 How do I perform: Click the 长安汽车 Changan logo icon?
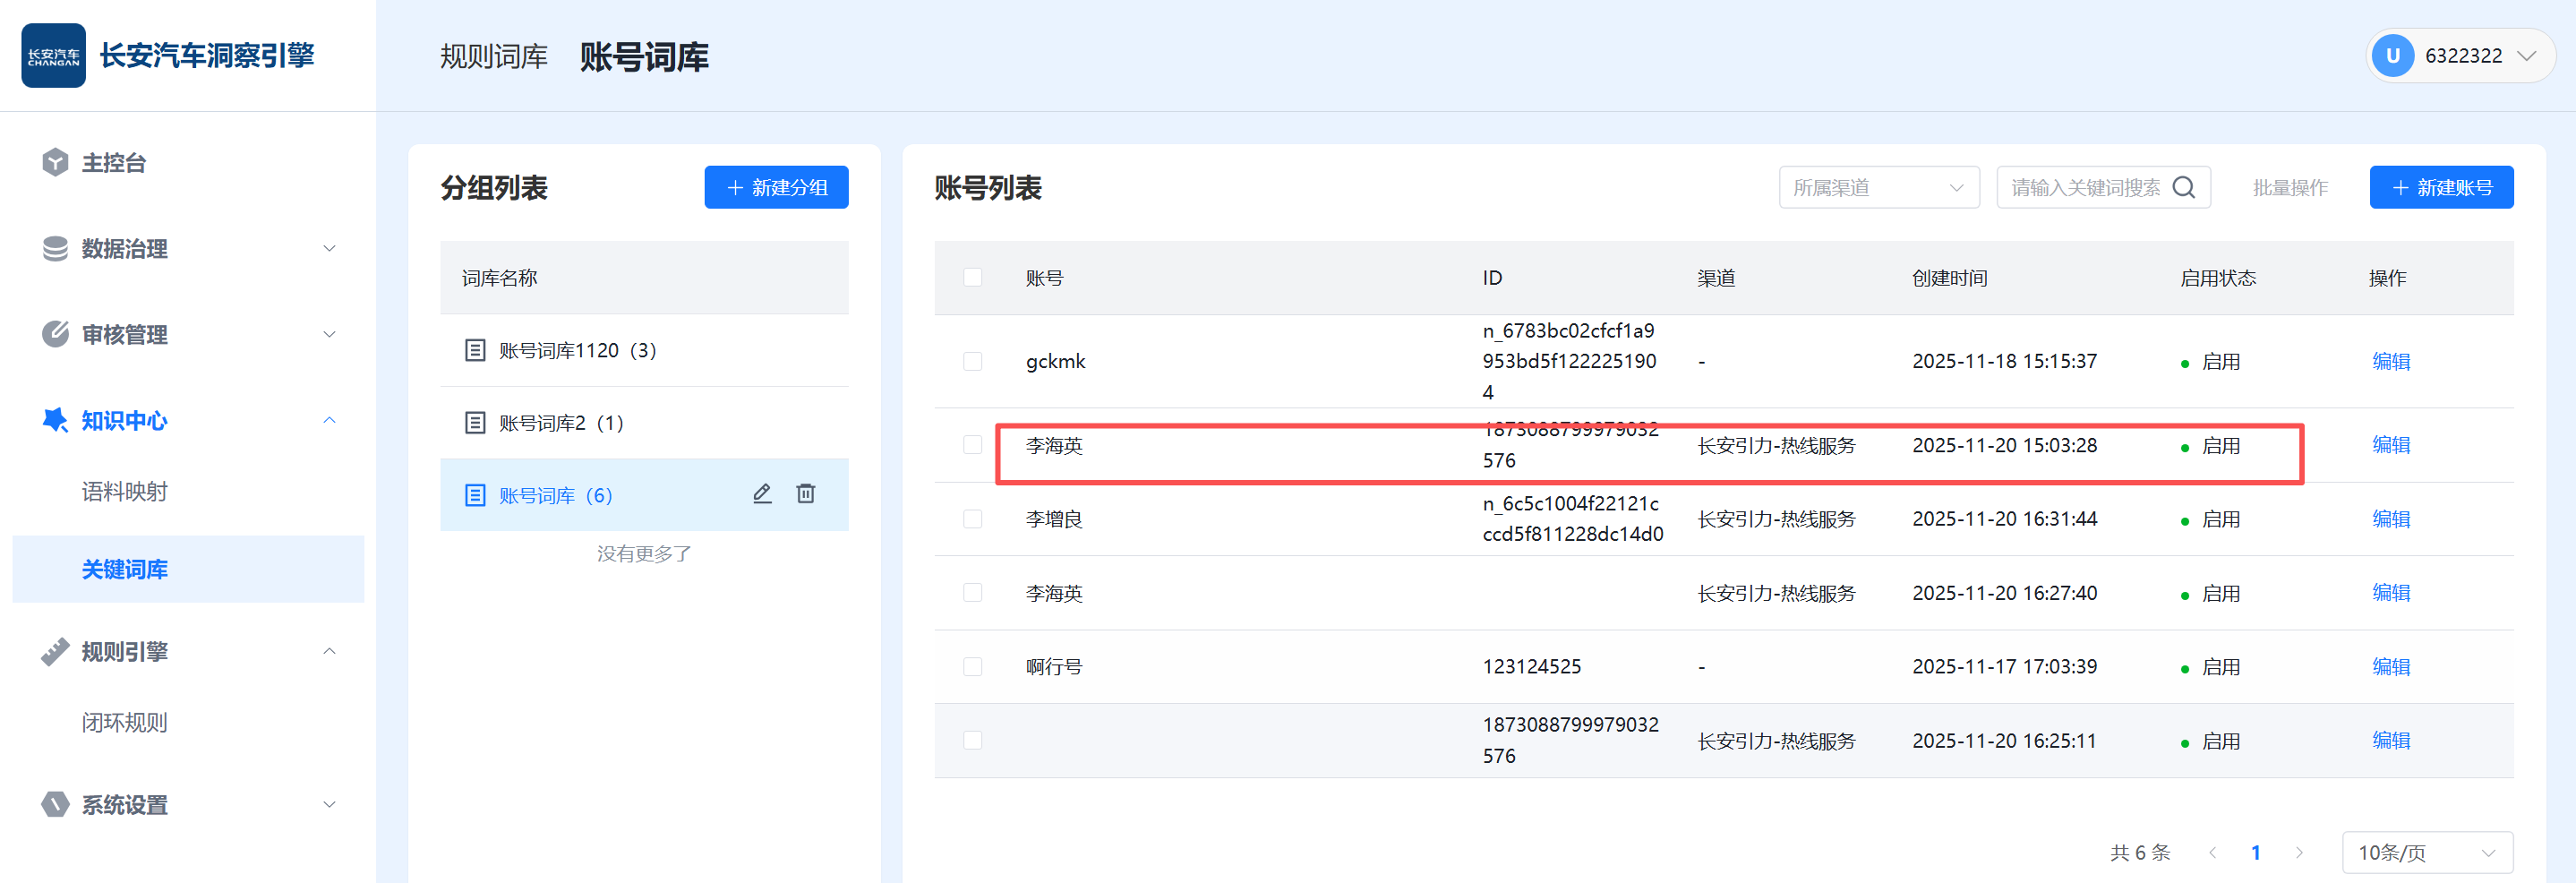coord(53,56)
